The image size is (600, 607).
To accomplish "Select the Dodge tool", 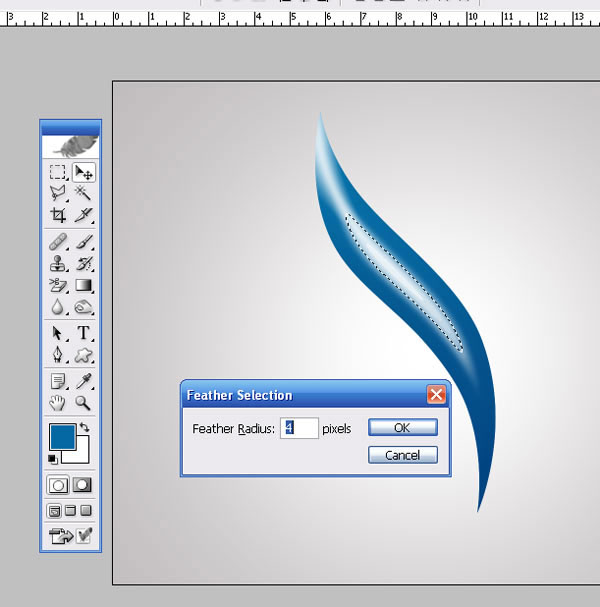I will [83, 307].
